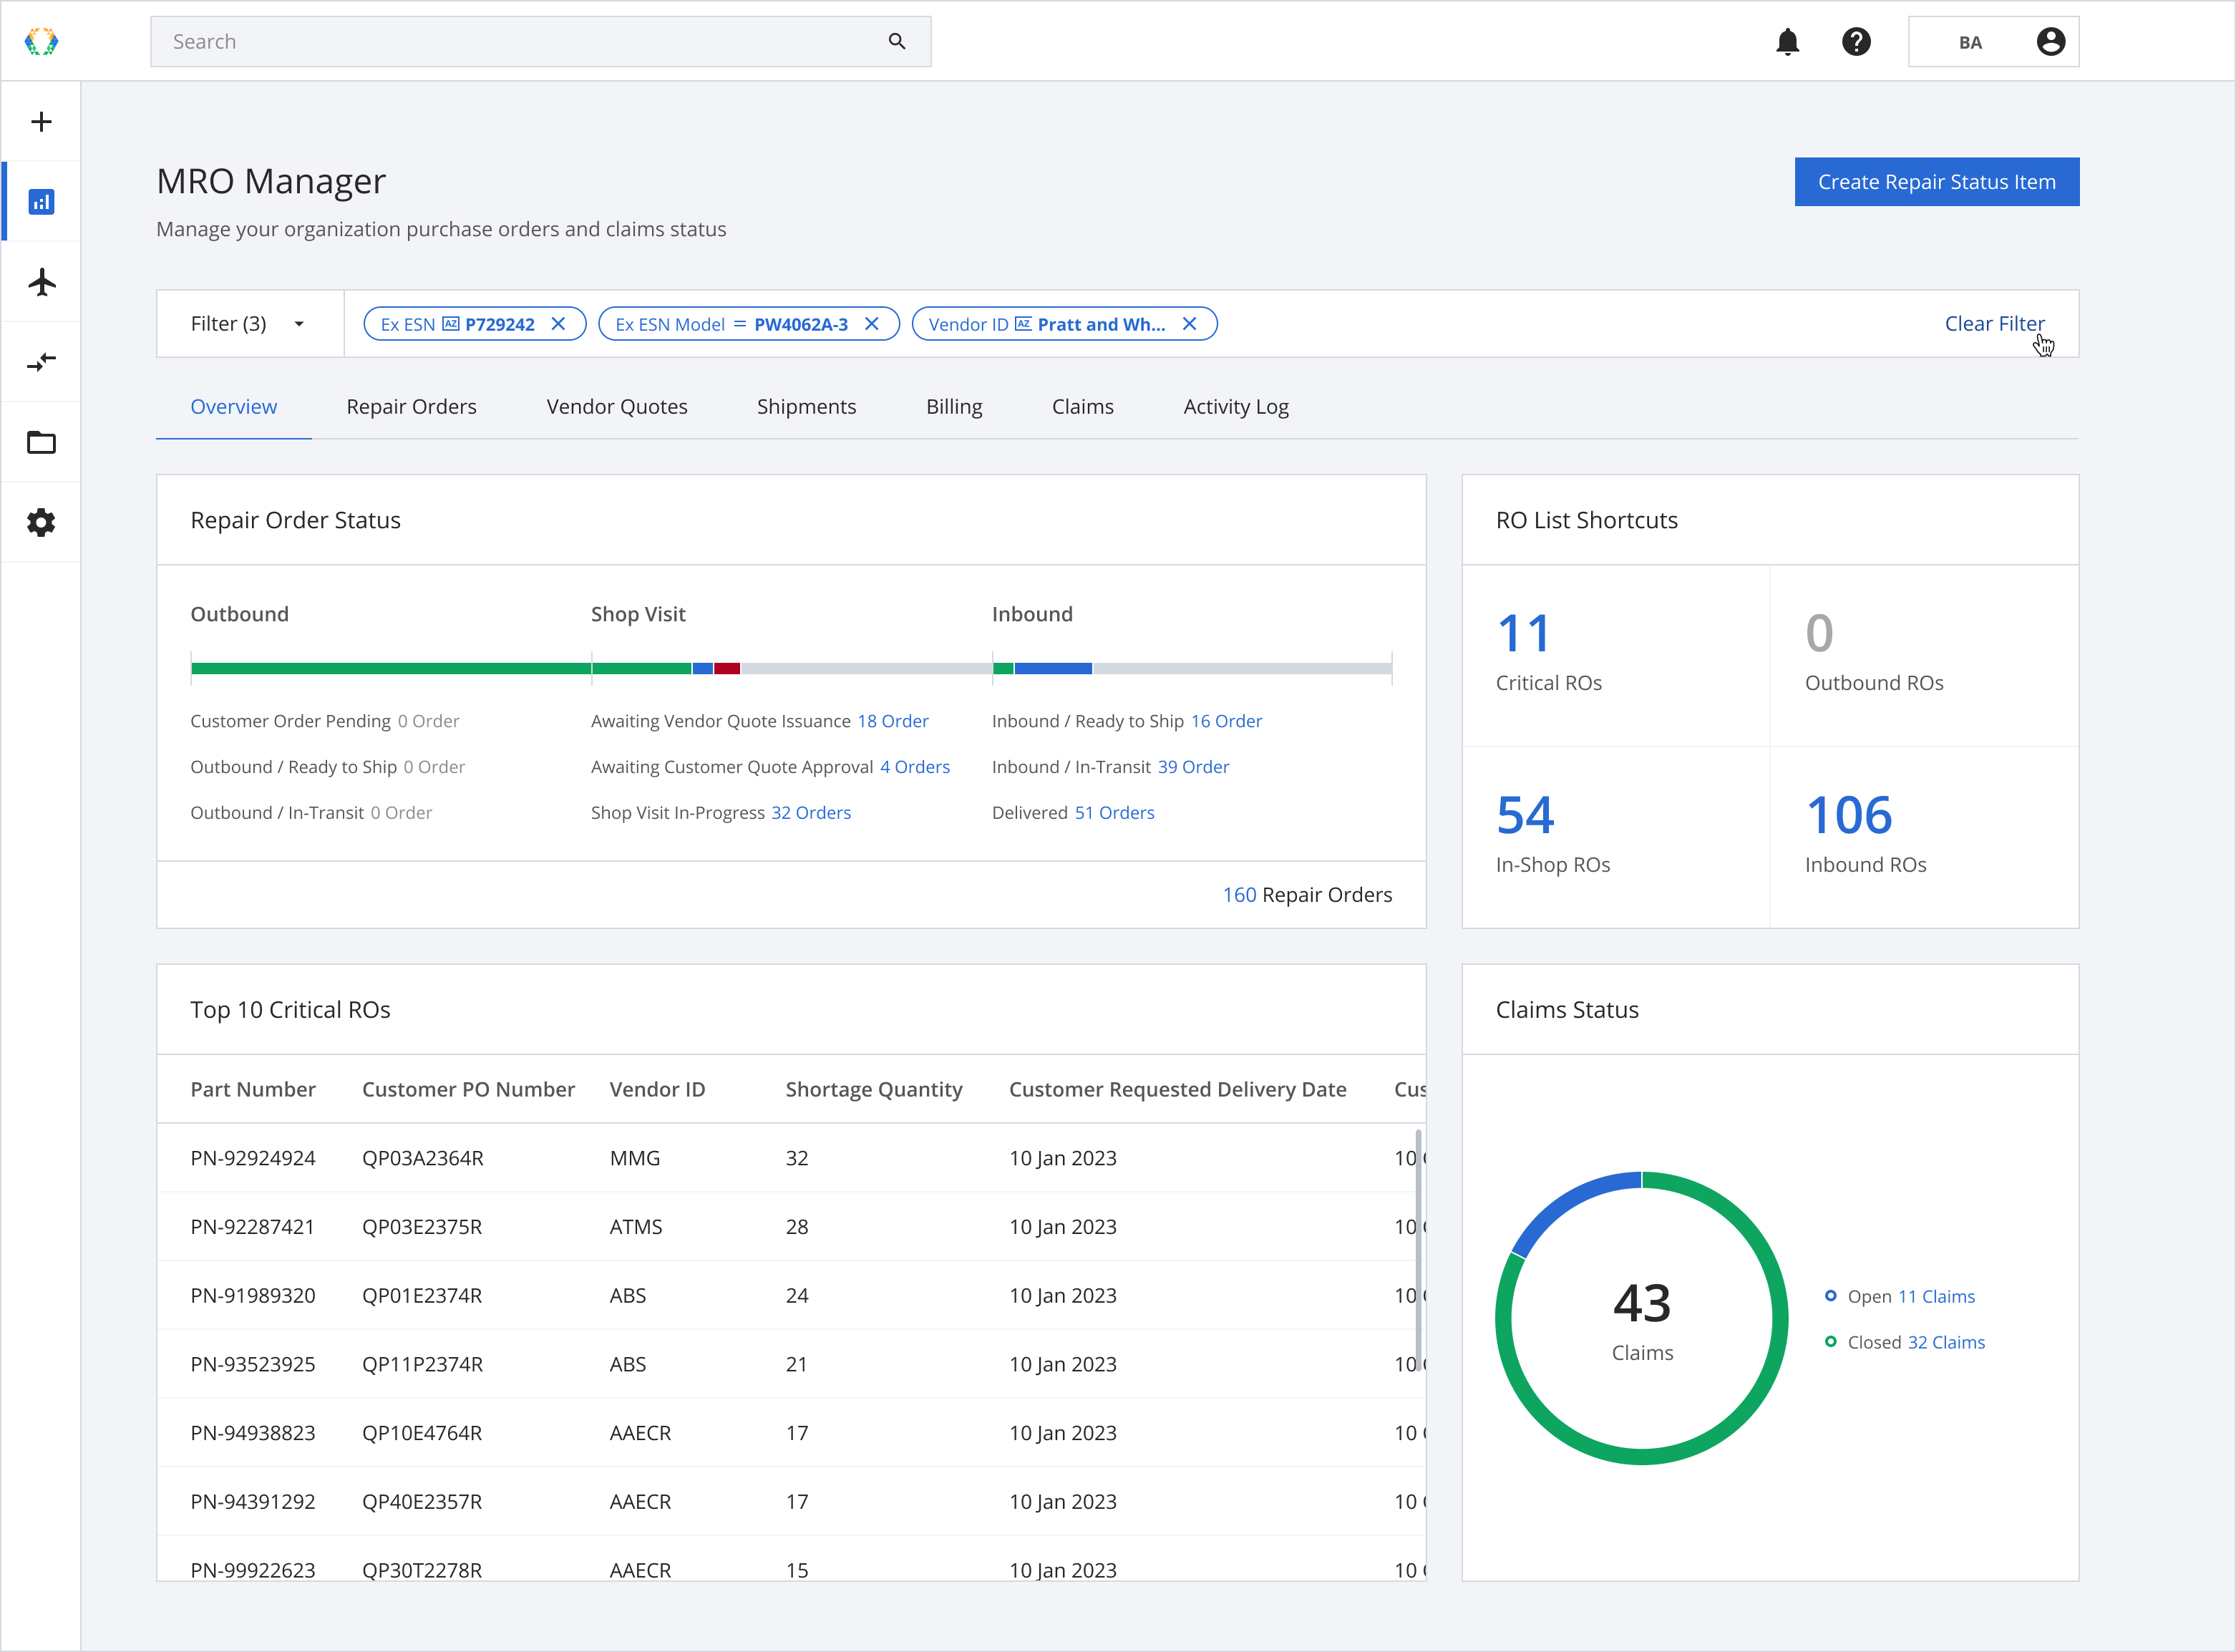Viewport: 2236px width, 1652px height.
Task: Open the folder sidebar icon
Action: [41, 442]
